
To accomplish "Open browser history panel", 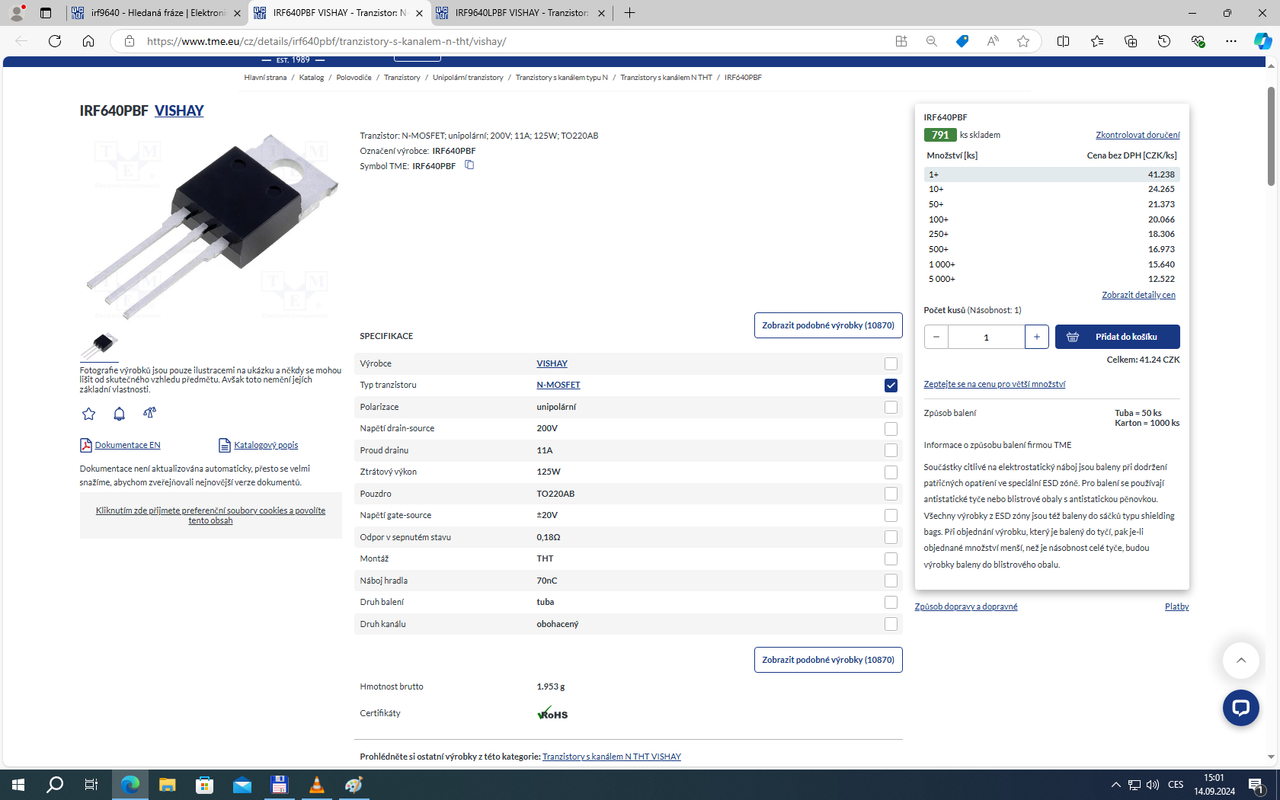I will tap(1164, 41).
